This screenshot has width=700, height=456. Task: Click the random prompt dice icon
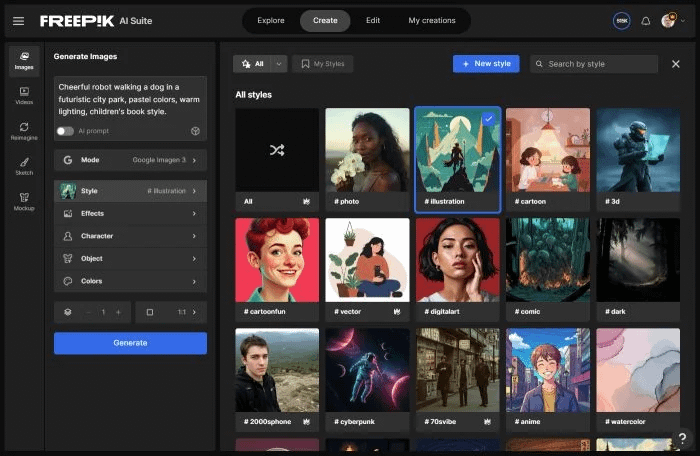pos(195,131)
